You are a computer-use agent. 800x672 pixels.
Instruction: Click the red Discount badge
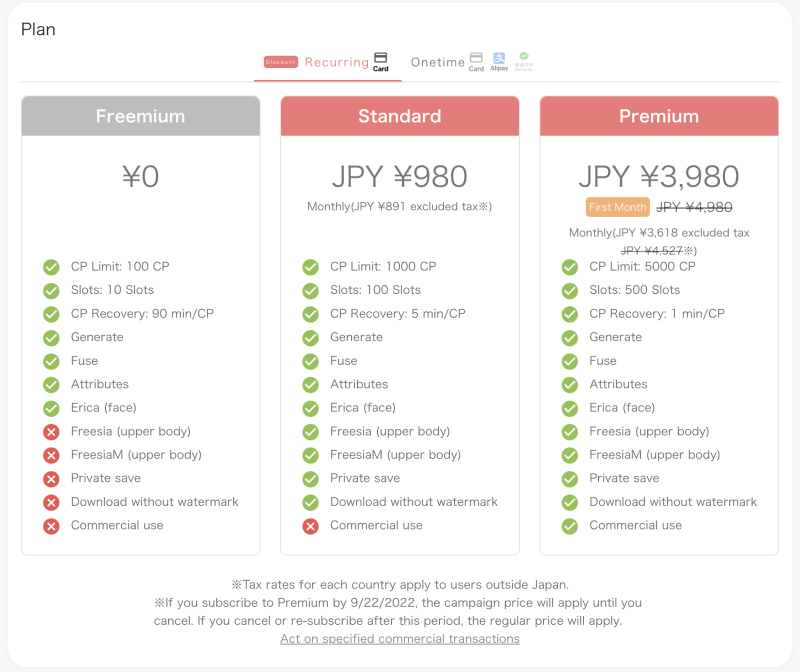[281, 62]
